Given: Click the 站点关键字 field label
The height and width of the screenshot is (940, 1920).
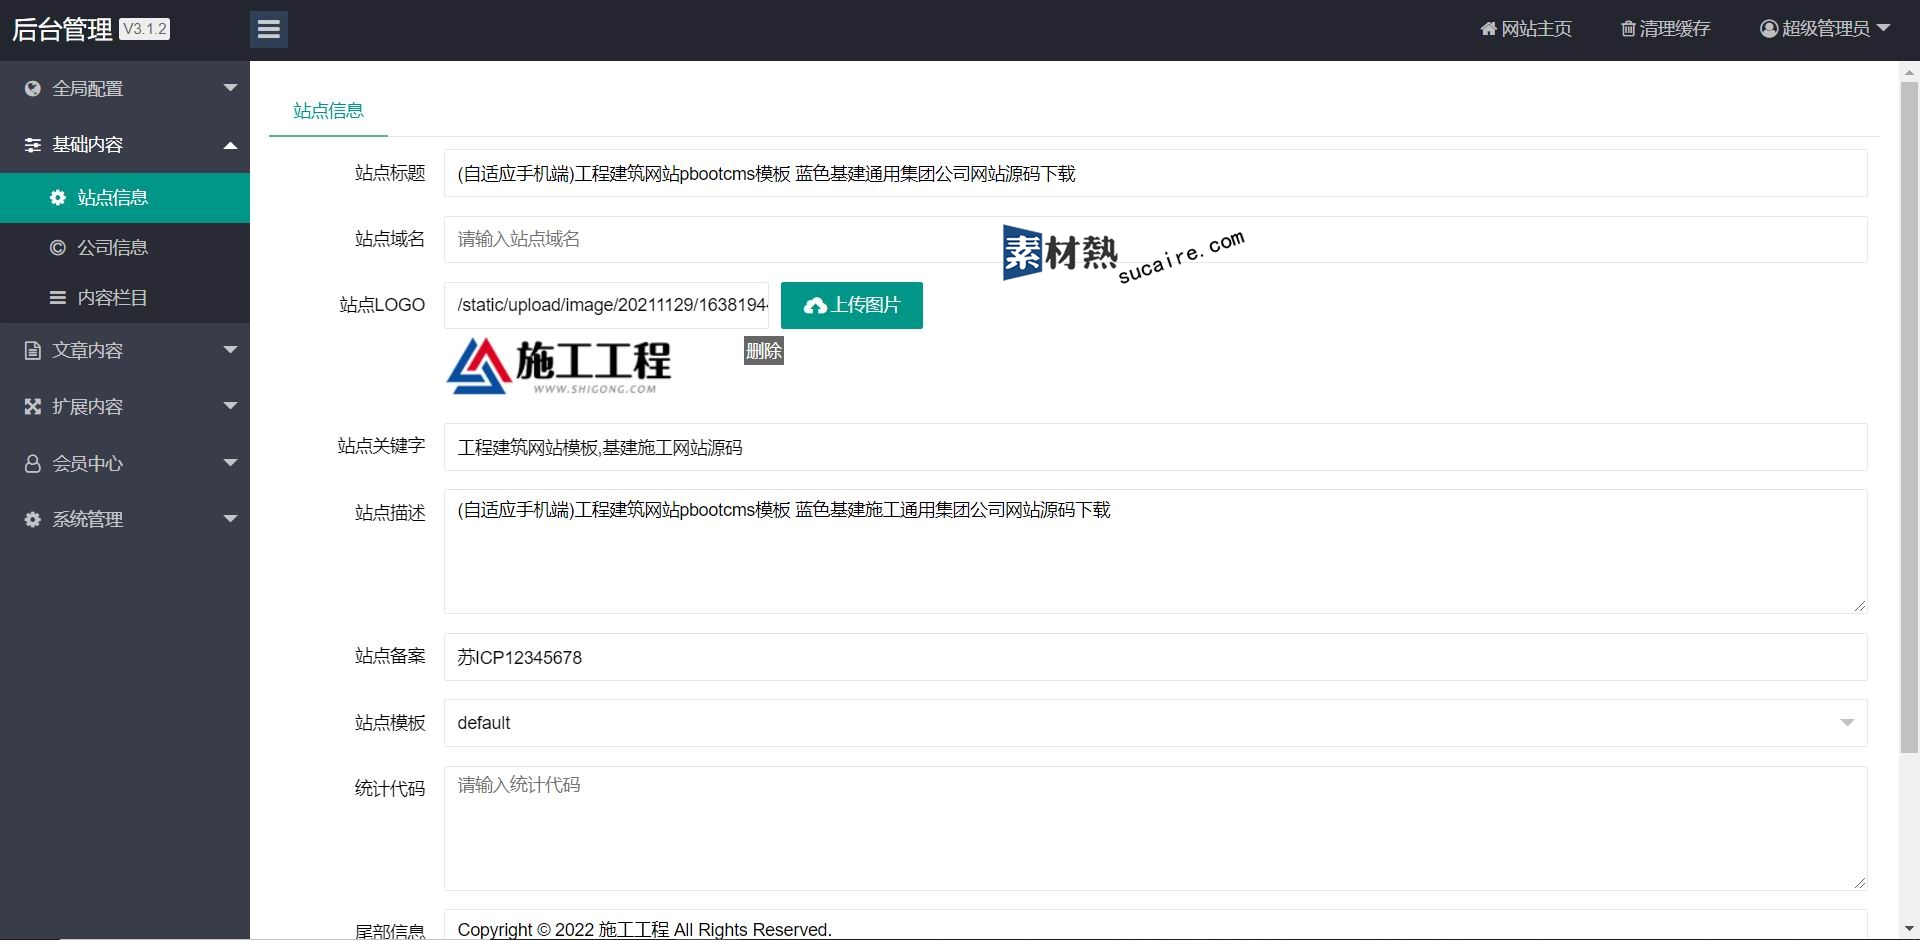Looking at the screenshot, I should point(381,446).
